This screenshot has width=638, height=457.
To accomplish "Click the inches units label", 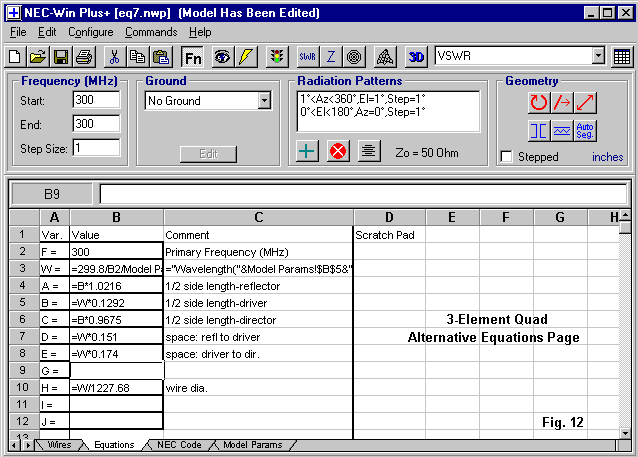I will (607, 157).
